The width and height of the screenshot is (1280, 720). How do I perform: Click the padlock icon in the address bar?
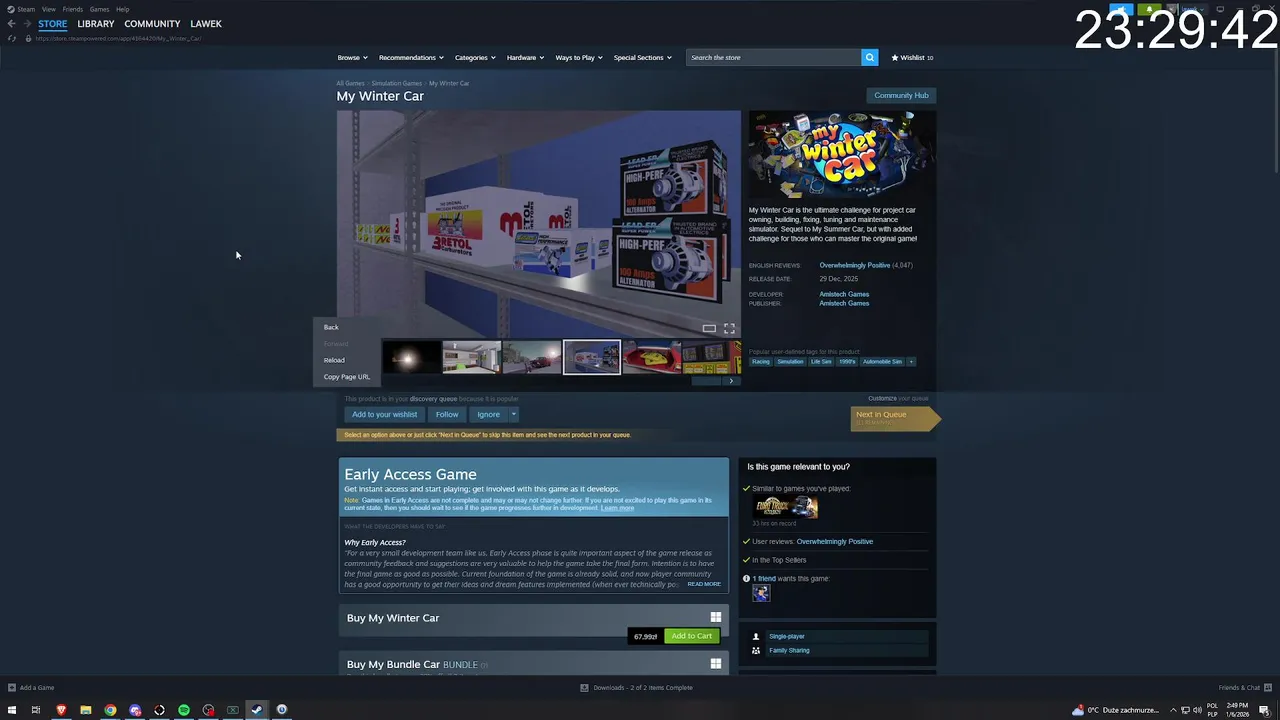28,38
